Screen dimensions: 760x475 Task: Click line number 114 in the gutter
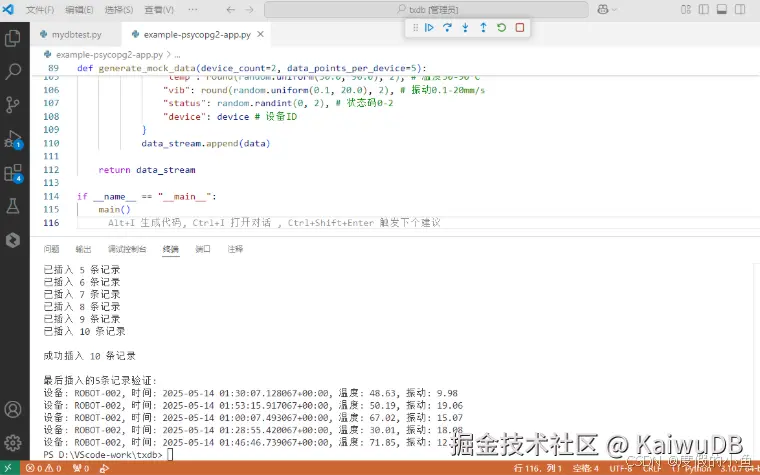click(x=51, y=196)
